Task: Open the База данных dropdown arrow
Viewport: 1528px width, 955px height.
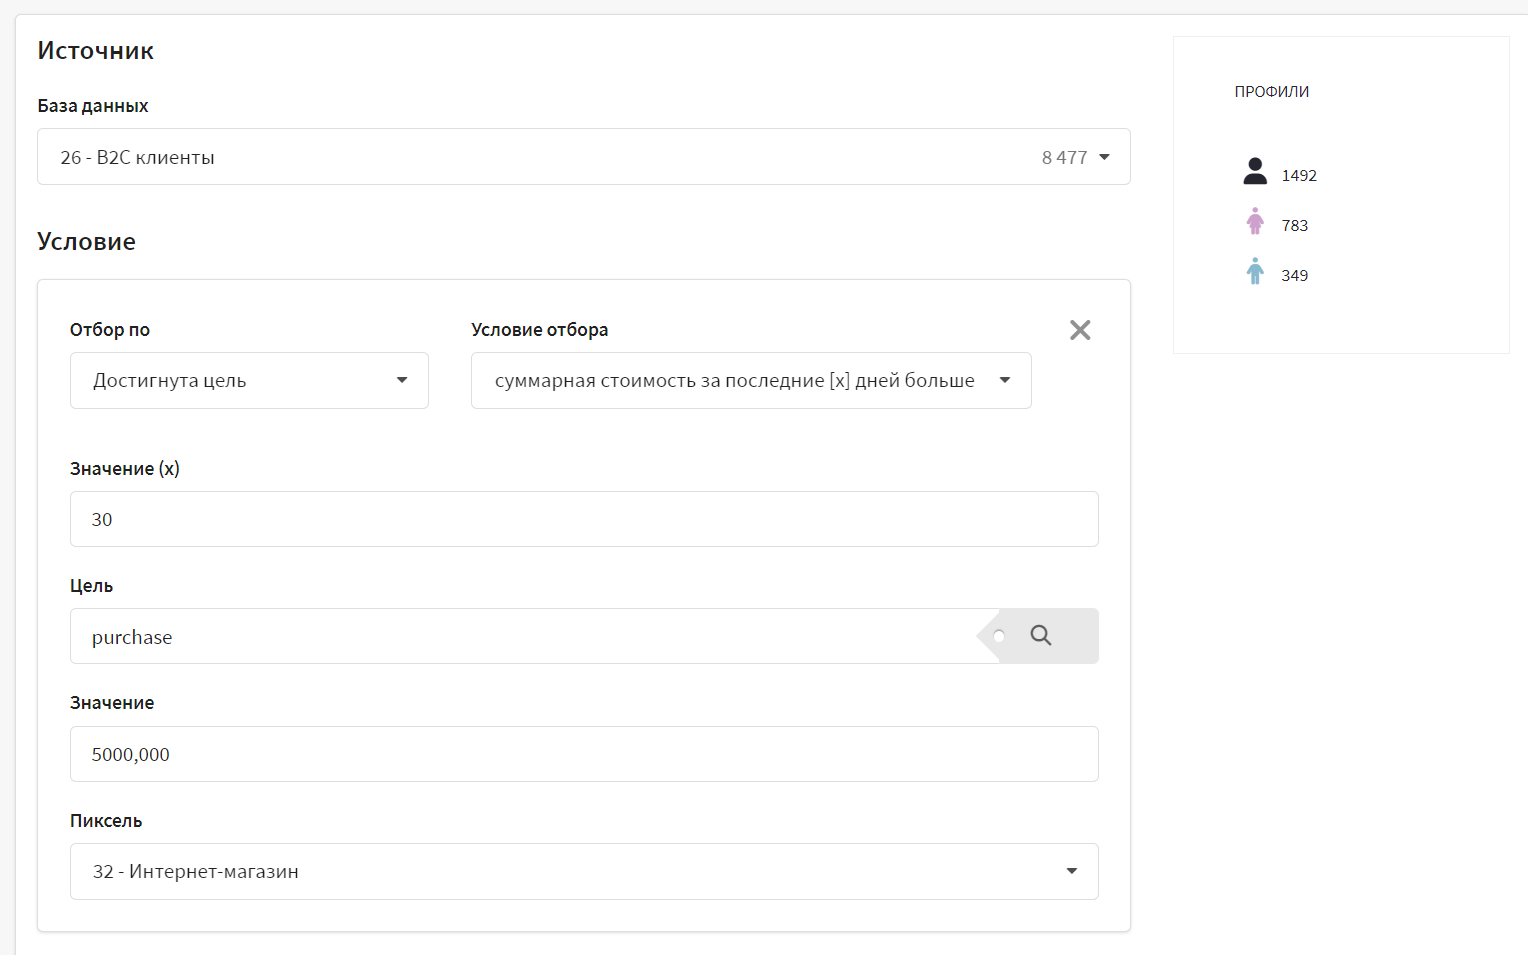Action: point(1105,157)
